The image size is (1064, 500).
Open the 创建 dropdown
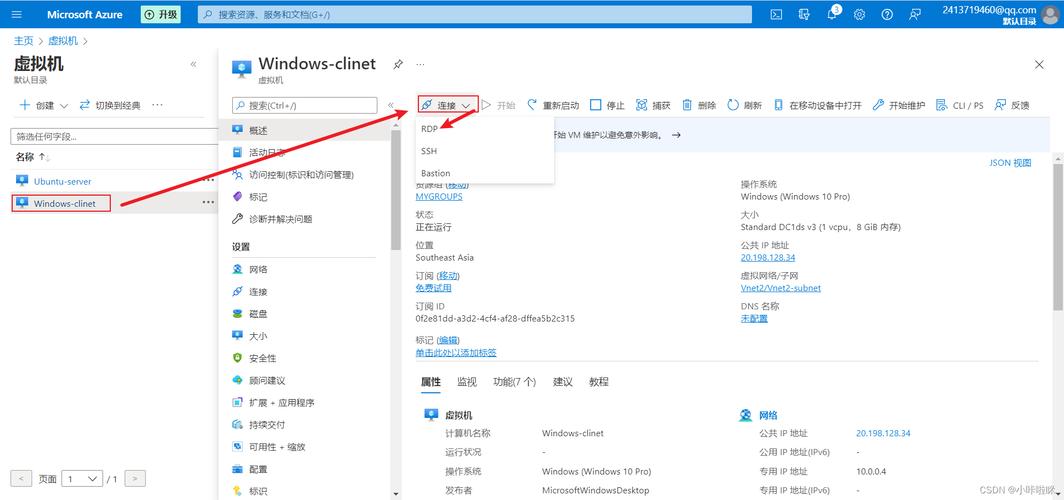43,105
